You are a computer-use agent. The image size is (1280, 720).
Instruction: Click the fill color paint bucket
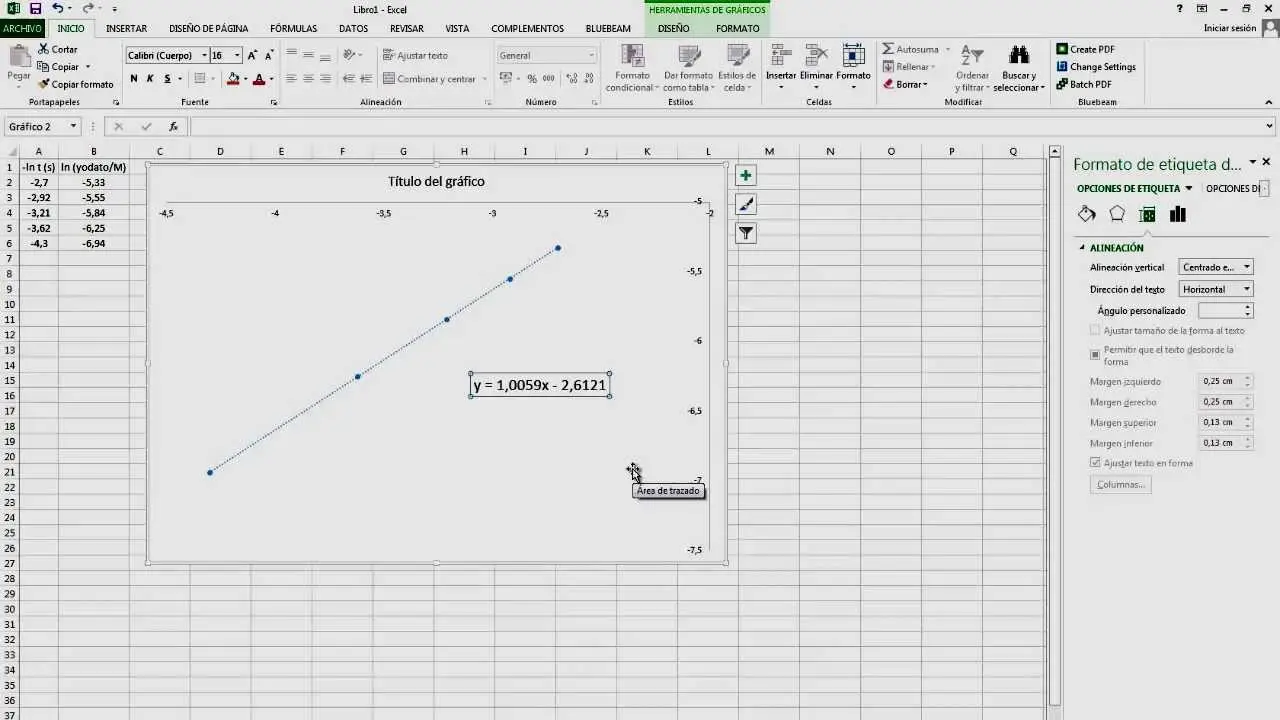233,79
